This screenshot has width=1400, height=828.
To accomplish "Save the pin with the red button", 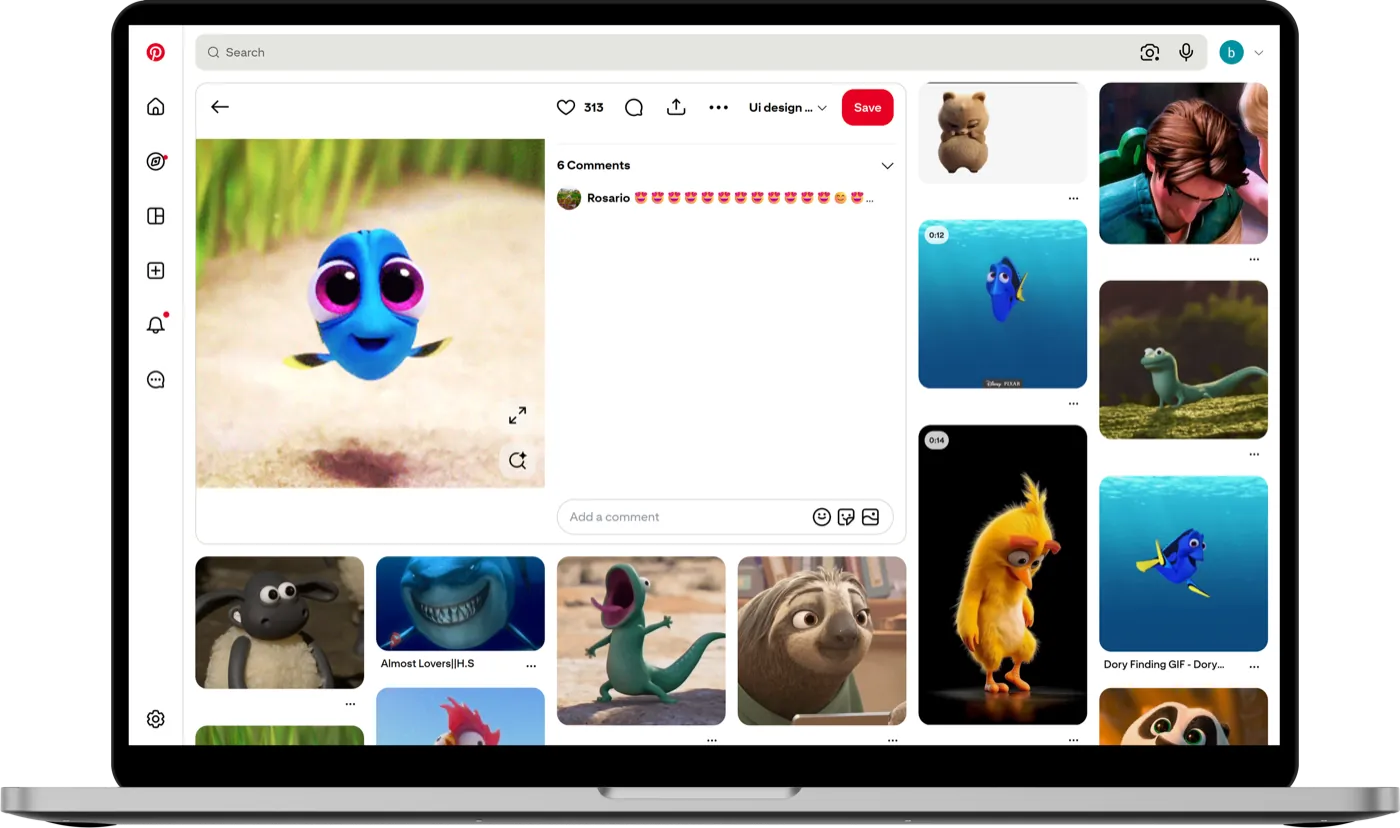I will (x=867, y=107).
